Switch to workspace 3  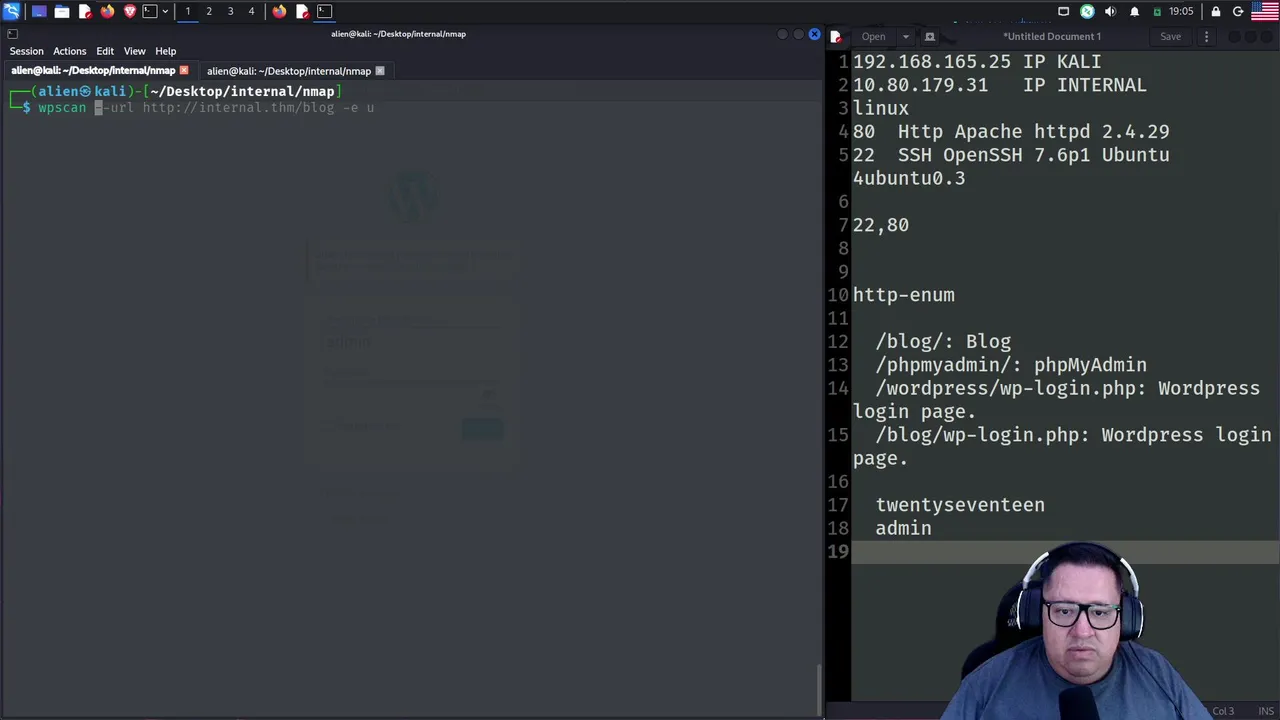pos(230,11)
